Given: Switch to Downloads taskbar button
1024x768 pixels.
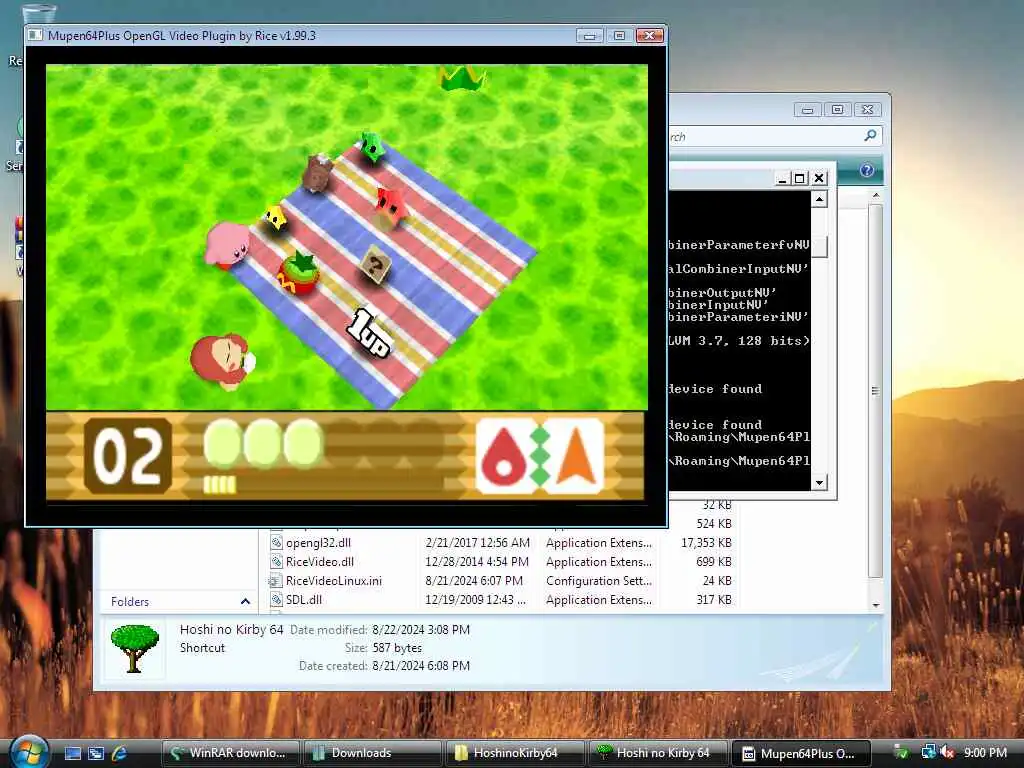Looking at the screenshot, I should coord(372,753).
